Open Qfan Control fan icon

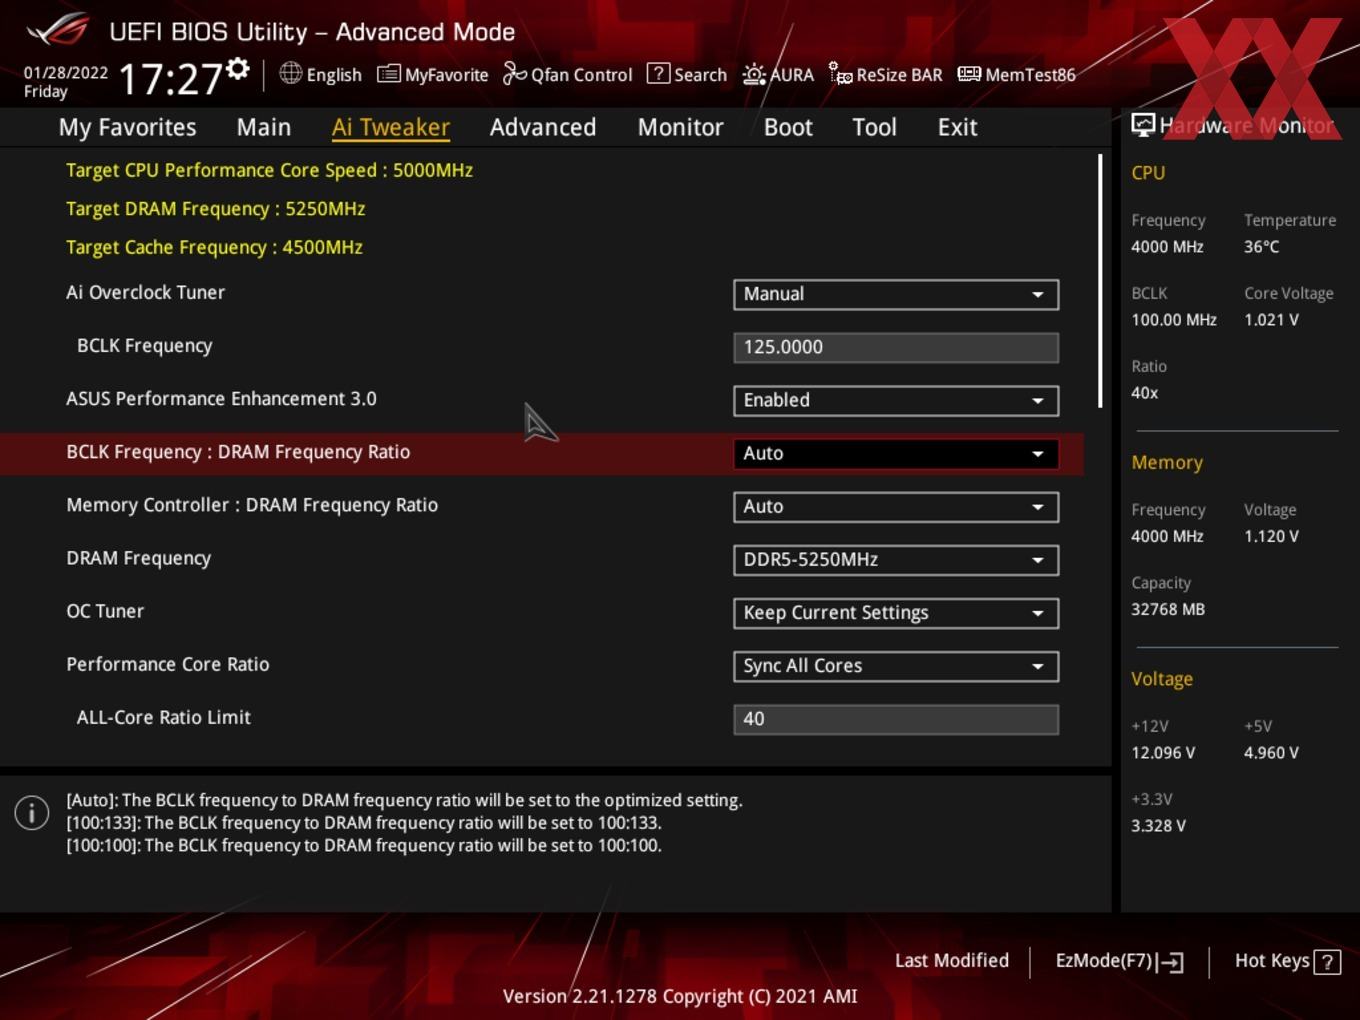[514, 73]
